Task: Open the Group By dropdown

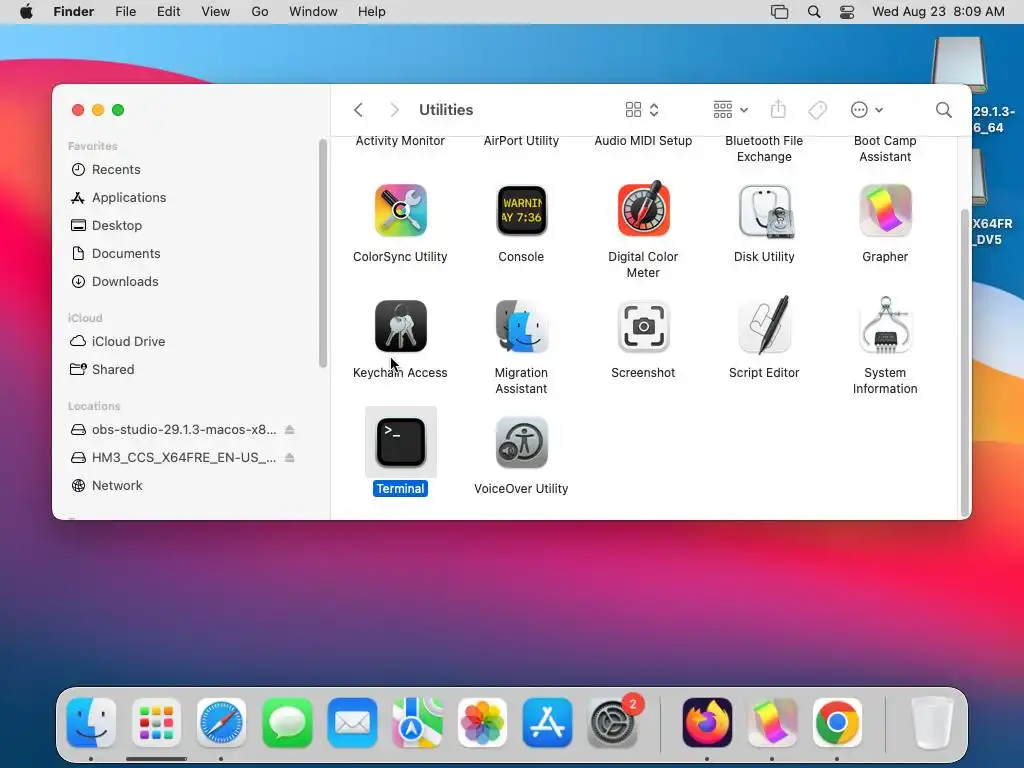Action: (x=731, y=110)
